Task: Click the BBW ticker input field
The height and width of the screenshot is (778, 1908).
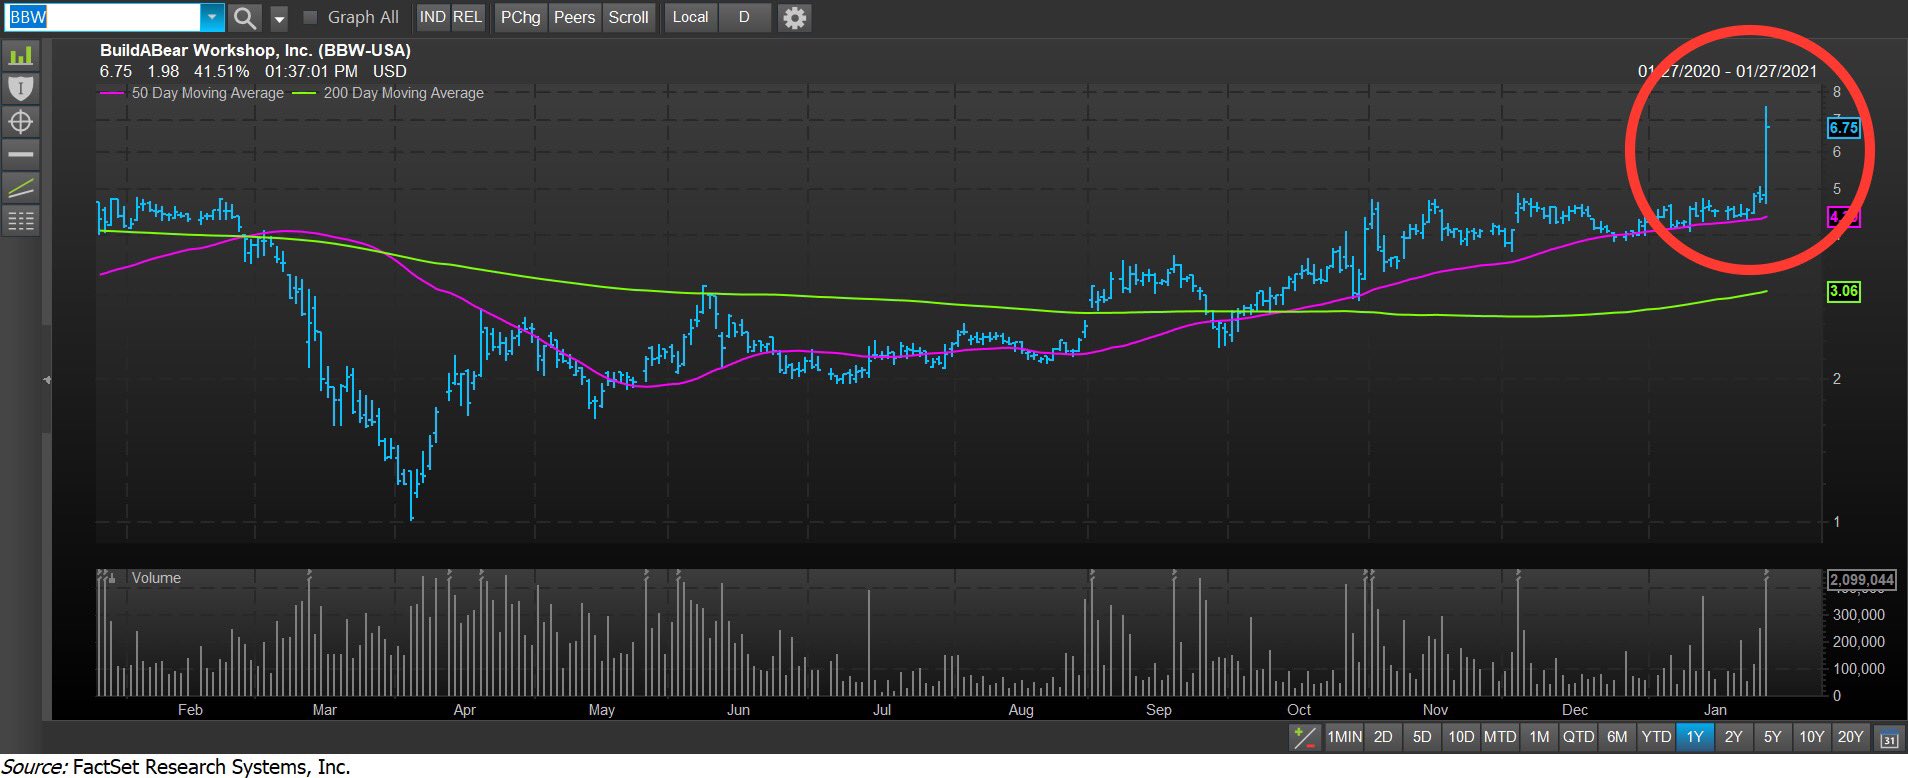Action: (x=103, y=17)
